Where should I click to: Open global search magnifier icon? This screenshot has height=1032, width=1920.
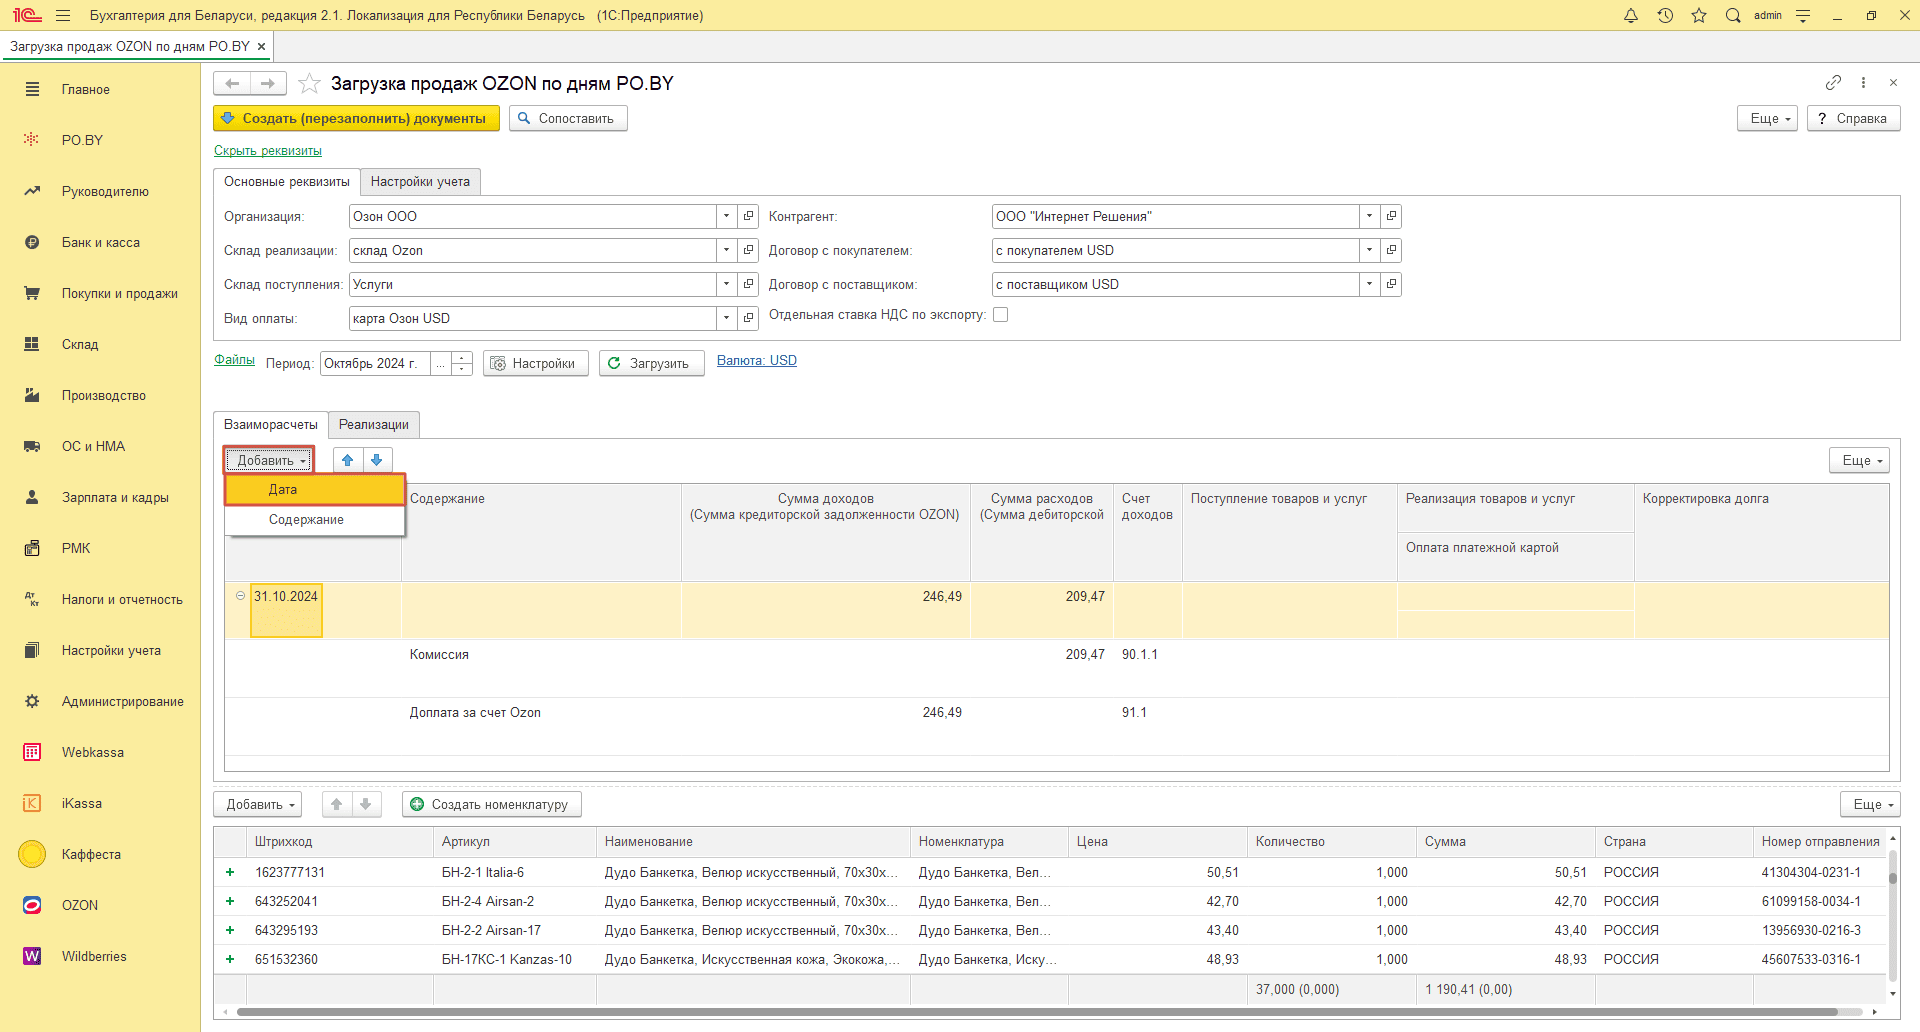coord(1733,15)
